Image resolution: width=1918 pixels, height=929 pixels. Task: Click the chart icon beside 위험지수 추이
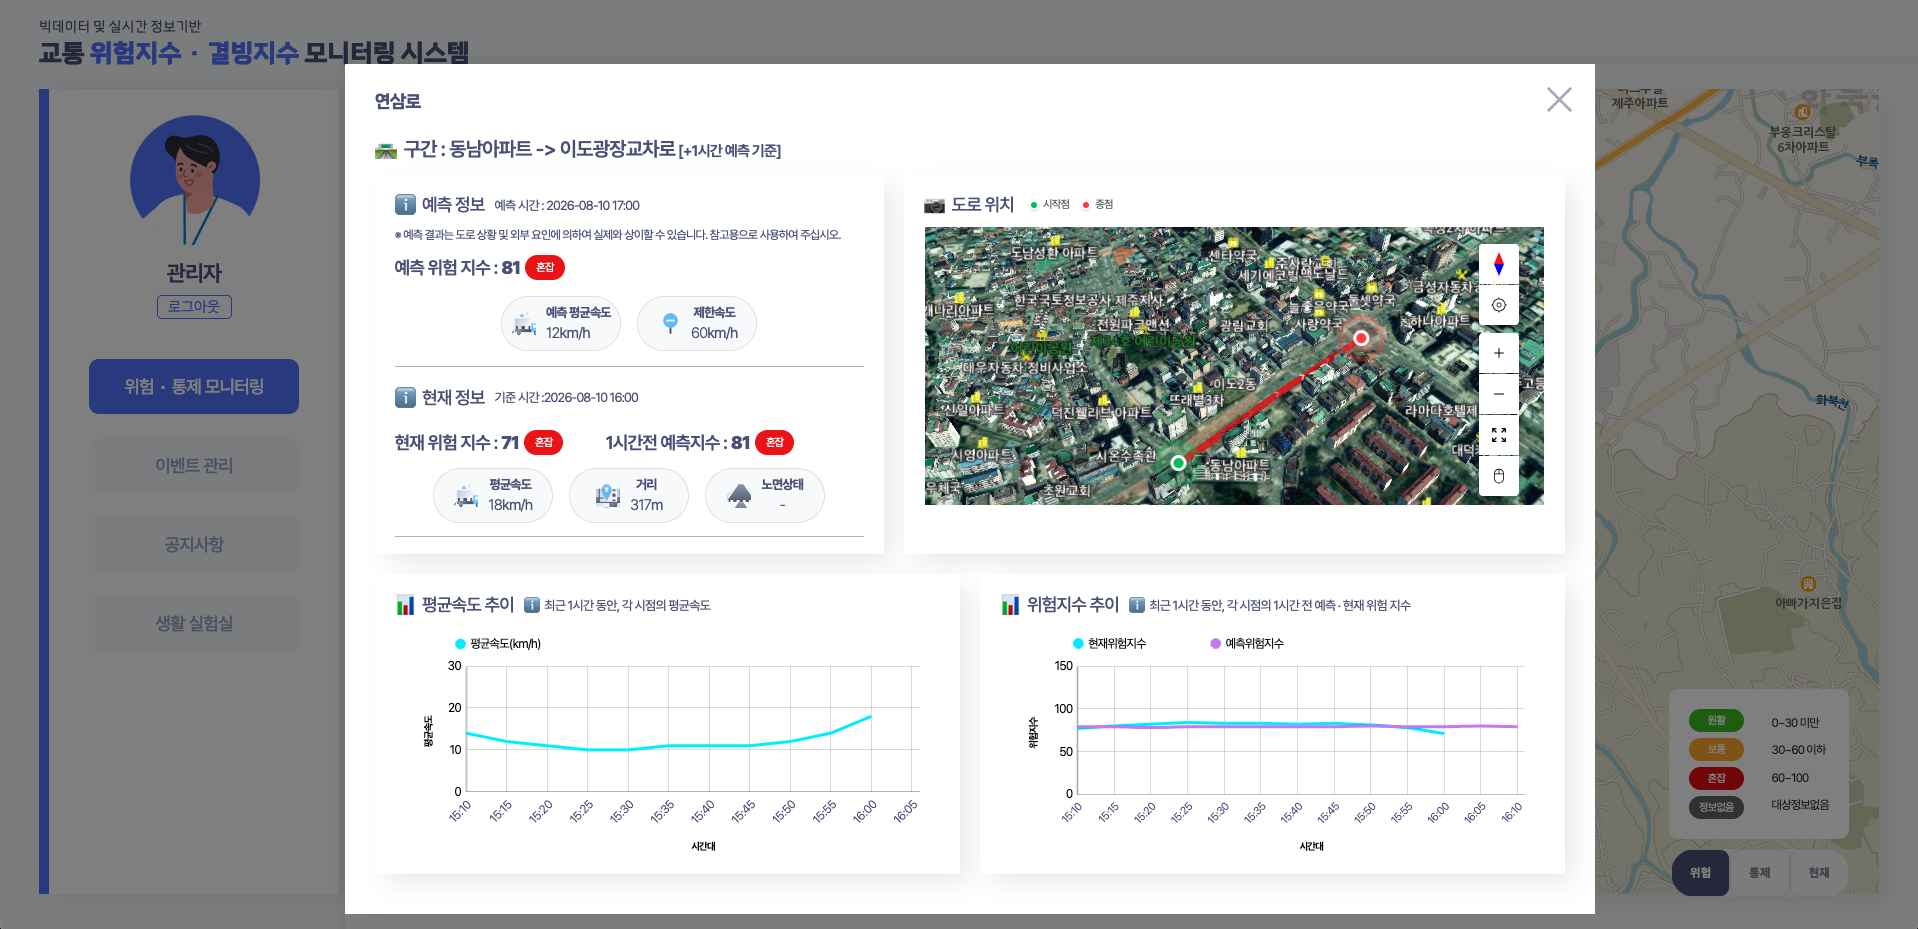[1010, 605]
